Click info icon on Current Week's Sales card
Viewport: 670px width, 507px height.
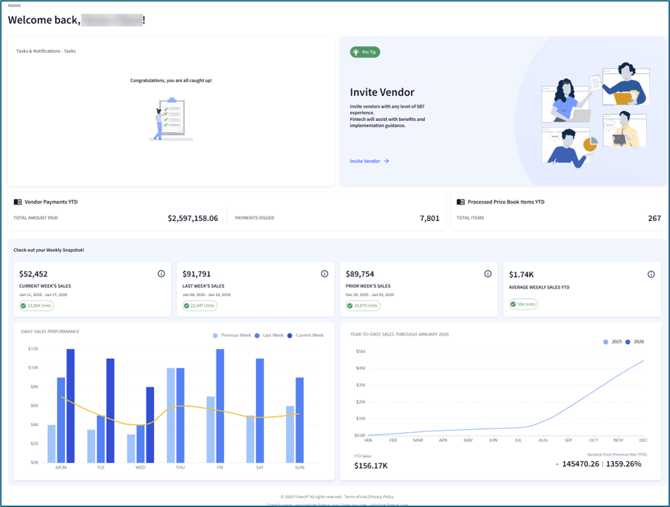(x=161, y=274)
